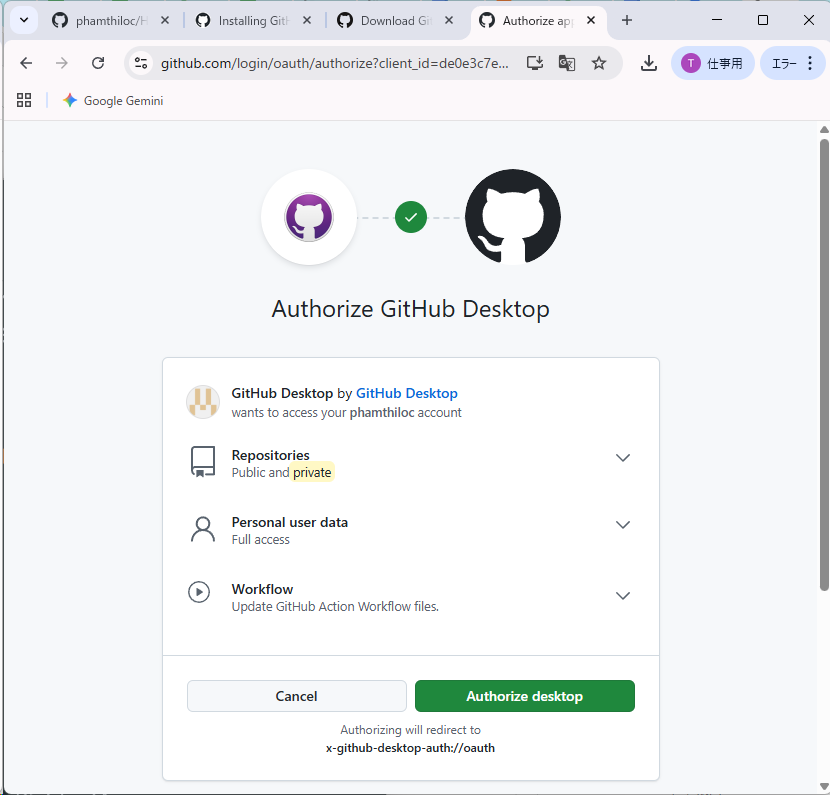Click the 'phamthiloc' account name text
Viewport: 830px width, 795px height.
pyautogui.click(x=382, y=412)
